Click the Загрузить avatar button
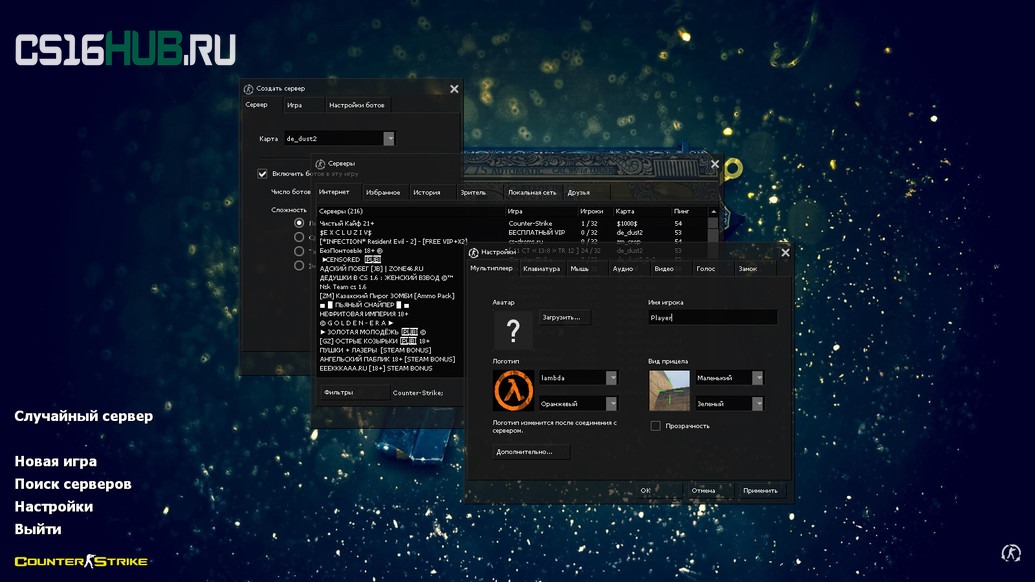 (564, 317)
